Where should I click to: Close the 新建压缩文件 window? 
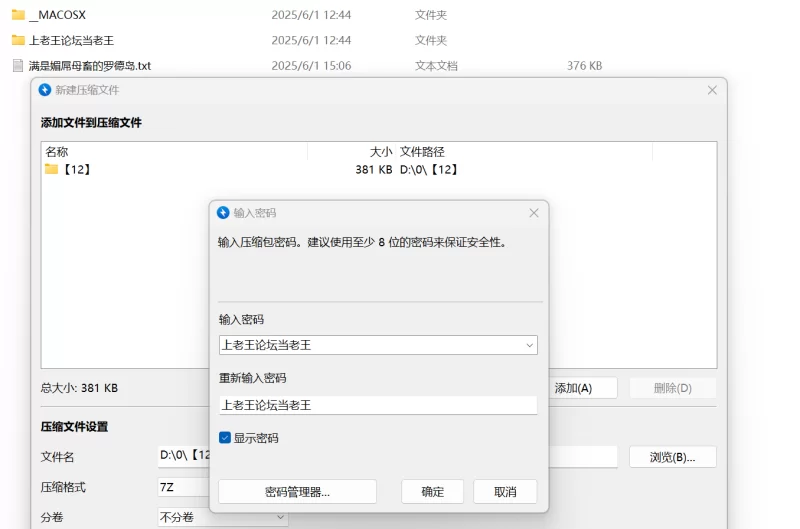tap(712, 90)
